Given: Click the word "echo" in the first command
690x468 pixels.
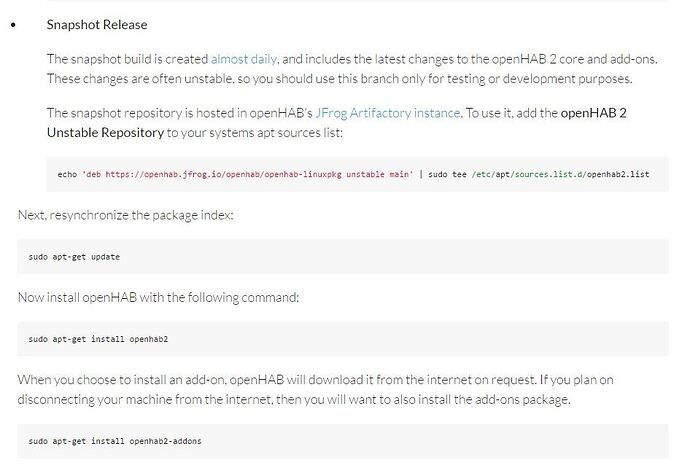Looking at the screenshot, I should pyautogui.click(x=67, y=174).
